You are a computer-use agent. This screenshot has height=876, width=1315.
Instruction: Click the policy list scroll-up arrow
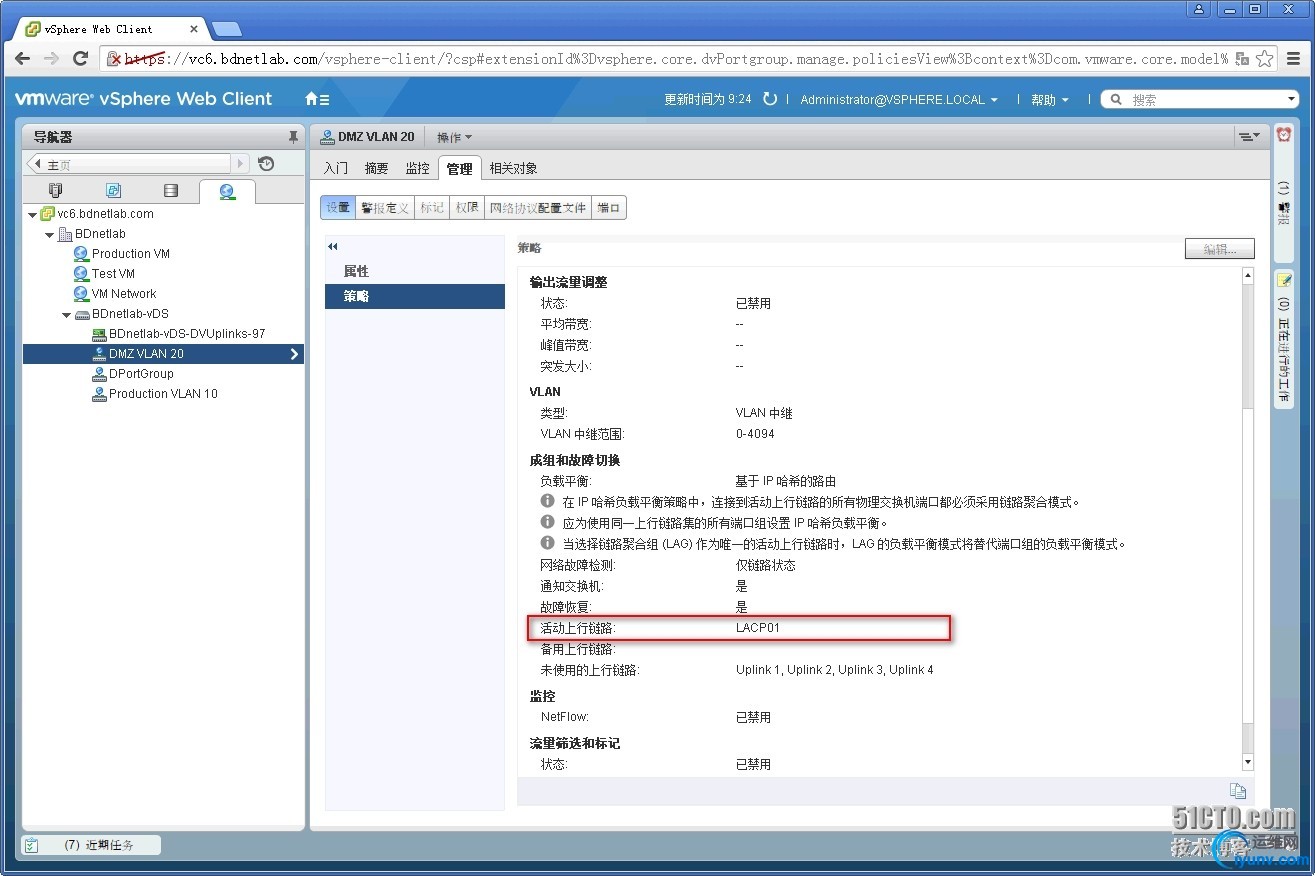[x=1247, y=275]
